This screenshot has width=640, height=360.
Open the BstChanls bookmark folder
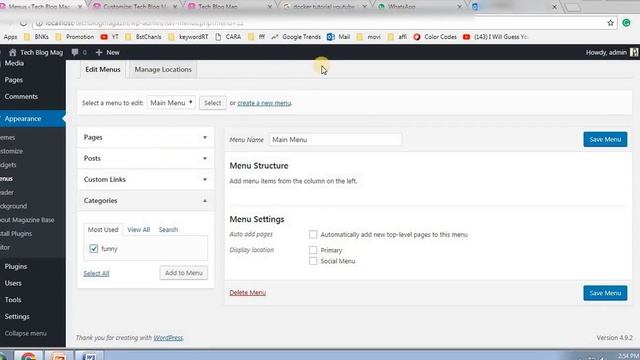(143, 37)
